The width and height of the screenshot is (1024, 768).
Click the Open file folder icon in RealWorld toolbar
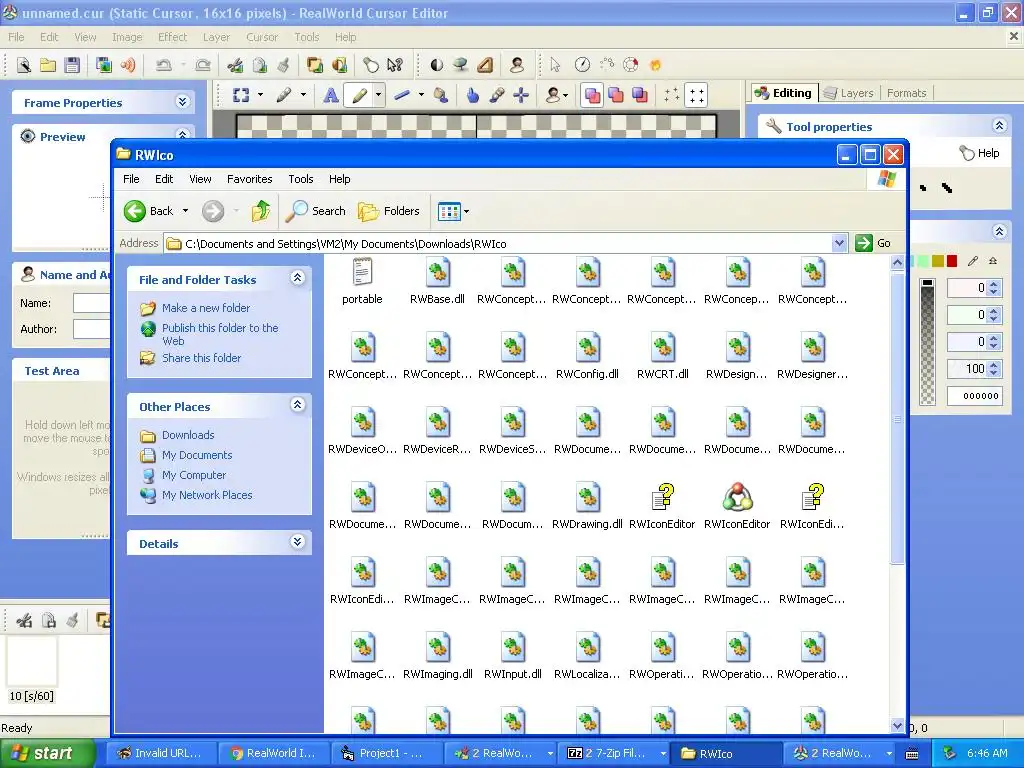point(48,65)
